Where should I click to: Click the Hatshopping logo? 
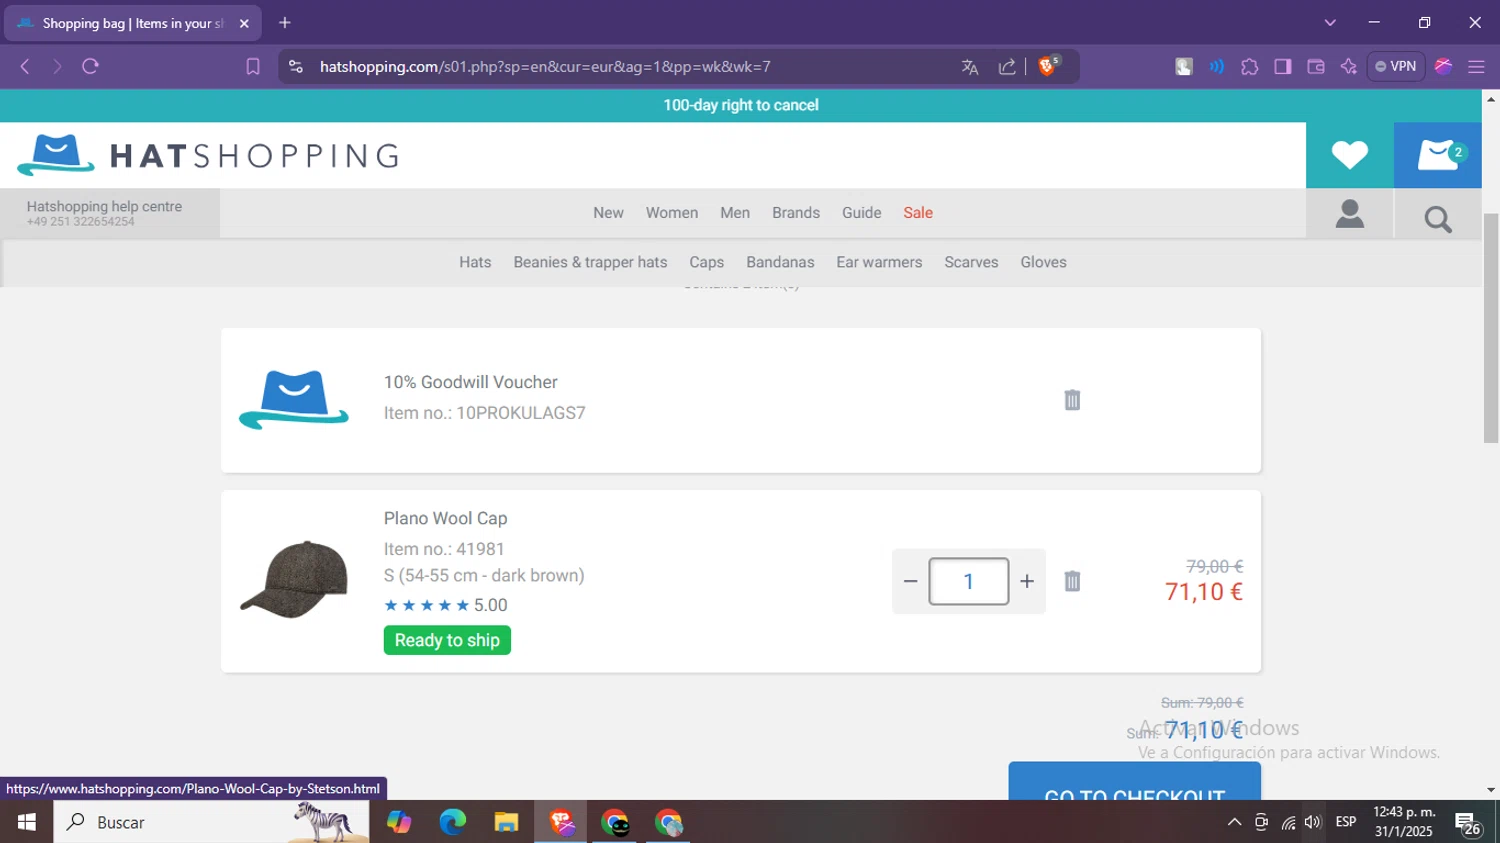click(x=208, y=155)
